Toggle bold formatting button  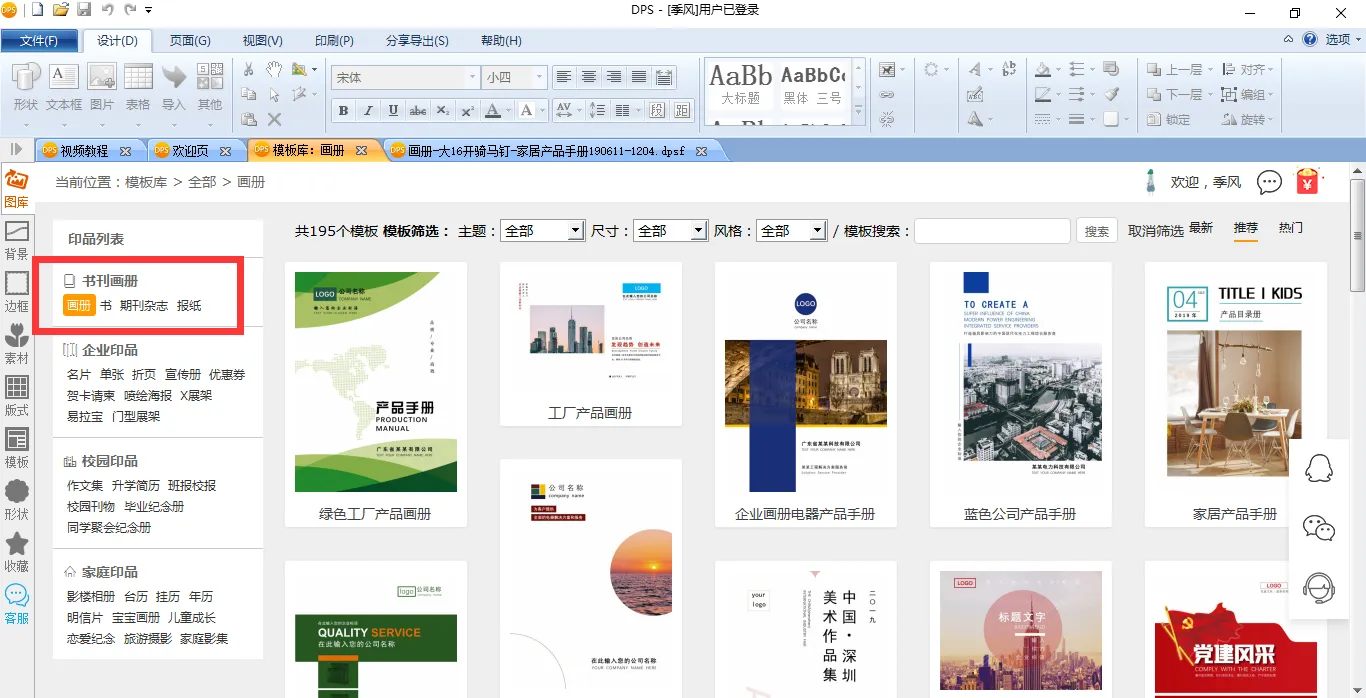click(x=343, y=110)
